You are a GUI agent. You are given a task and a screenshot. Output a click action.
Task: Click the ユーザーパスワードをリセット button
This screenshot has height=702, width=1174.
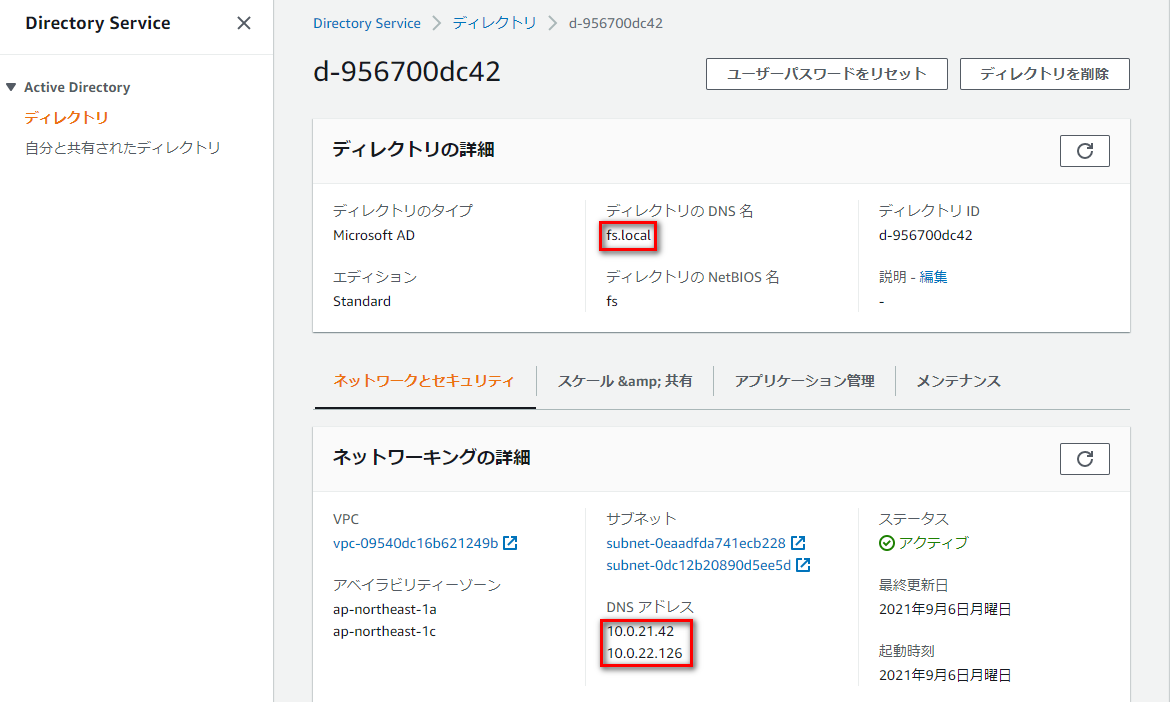pos(826,73)
